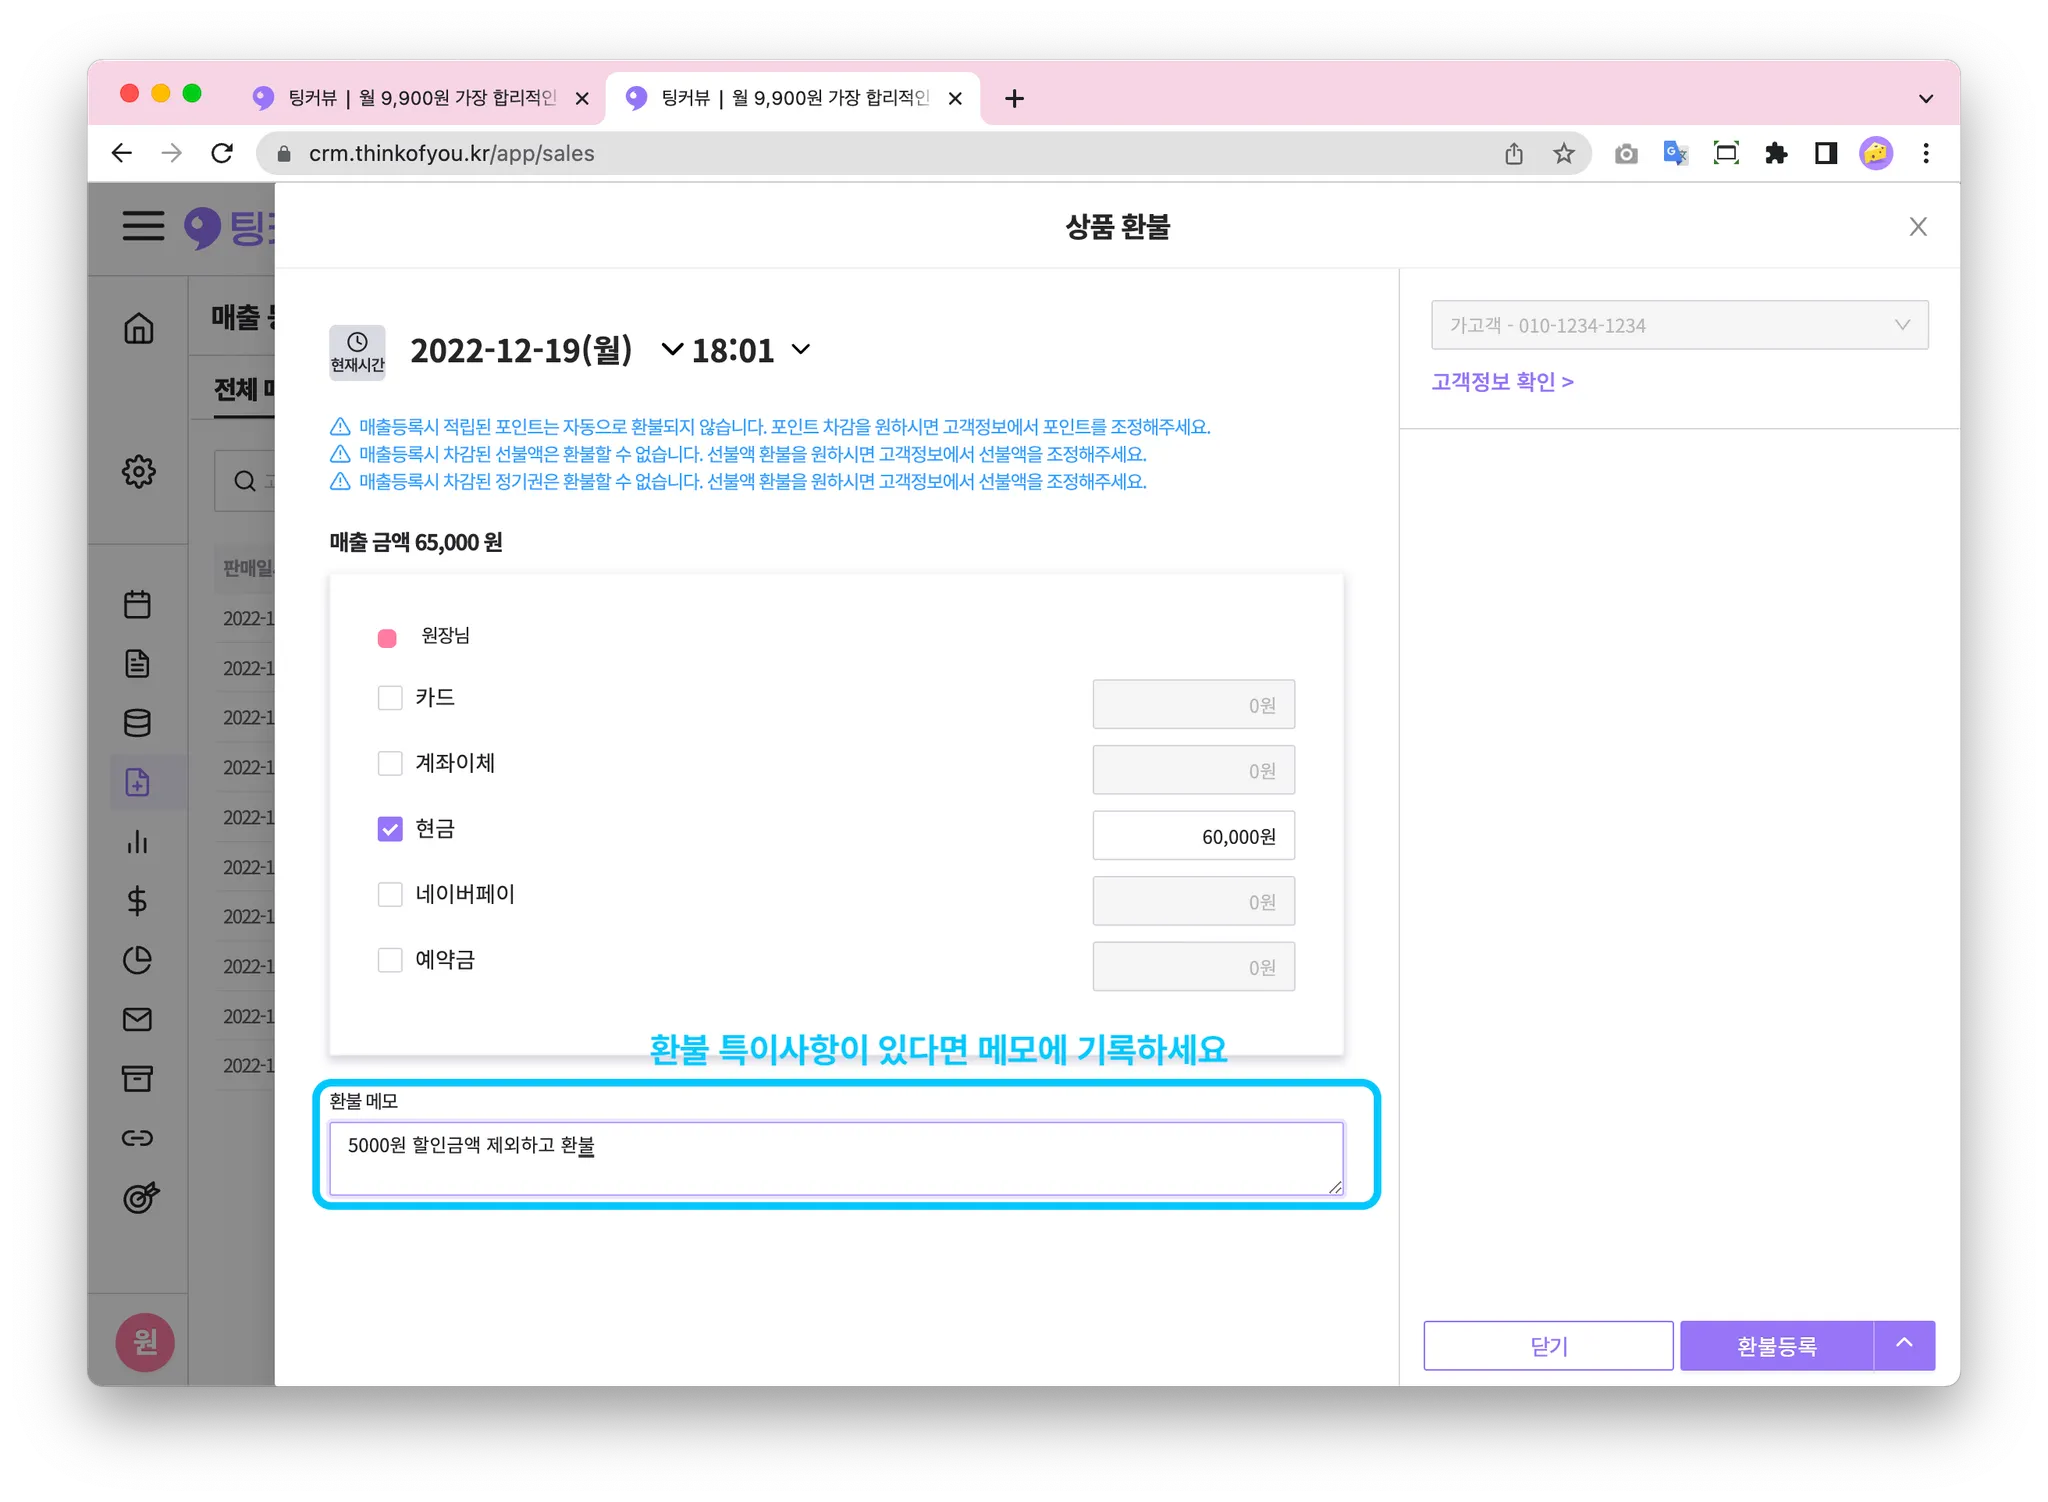Open a new browser tab
Image resolution: width=2048 pixels, height=1502 pixels.
(x=1014, y=98)
